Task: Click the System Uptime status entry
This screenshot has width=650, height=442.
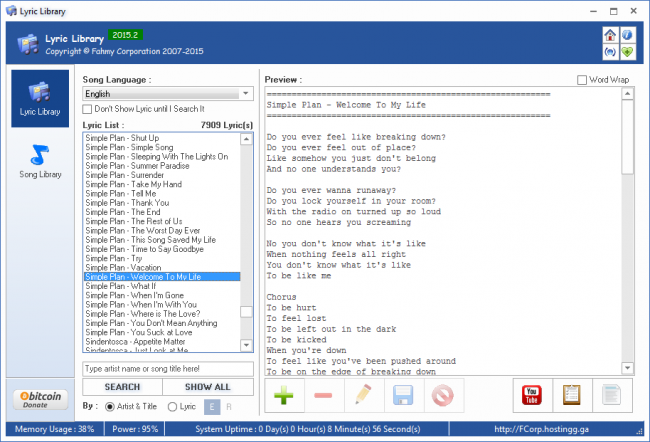Action: [308, 429]
